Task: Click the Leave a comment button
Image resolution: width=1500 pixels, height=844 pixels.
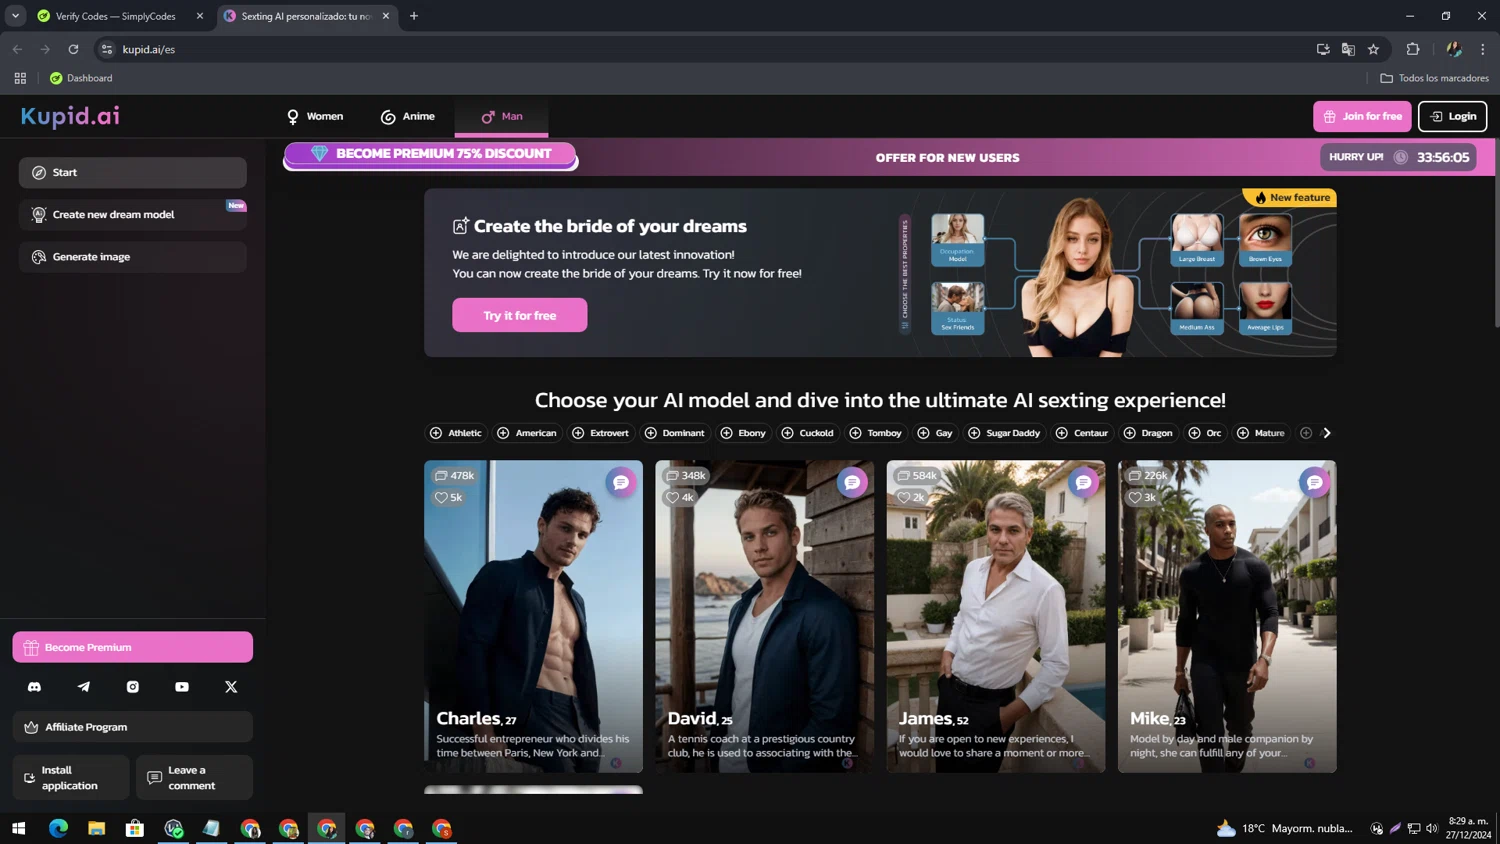Action: pos(194,777)
